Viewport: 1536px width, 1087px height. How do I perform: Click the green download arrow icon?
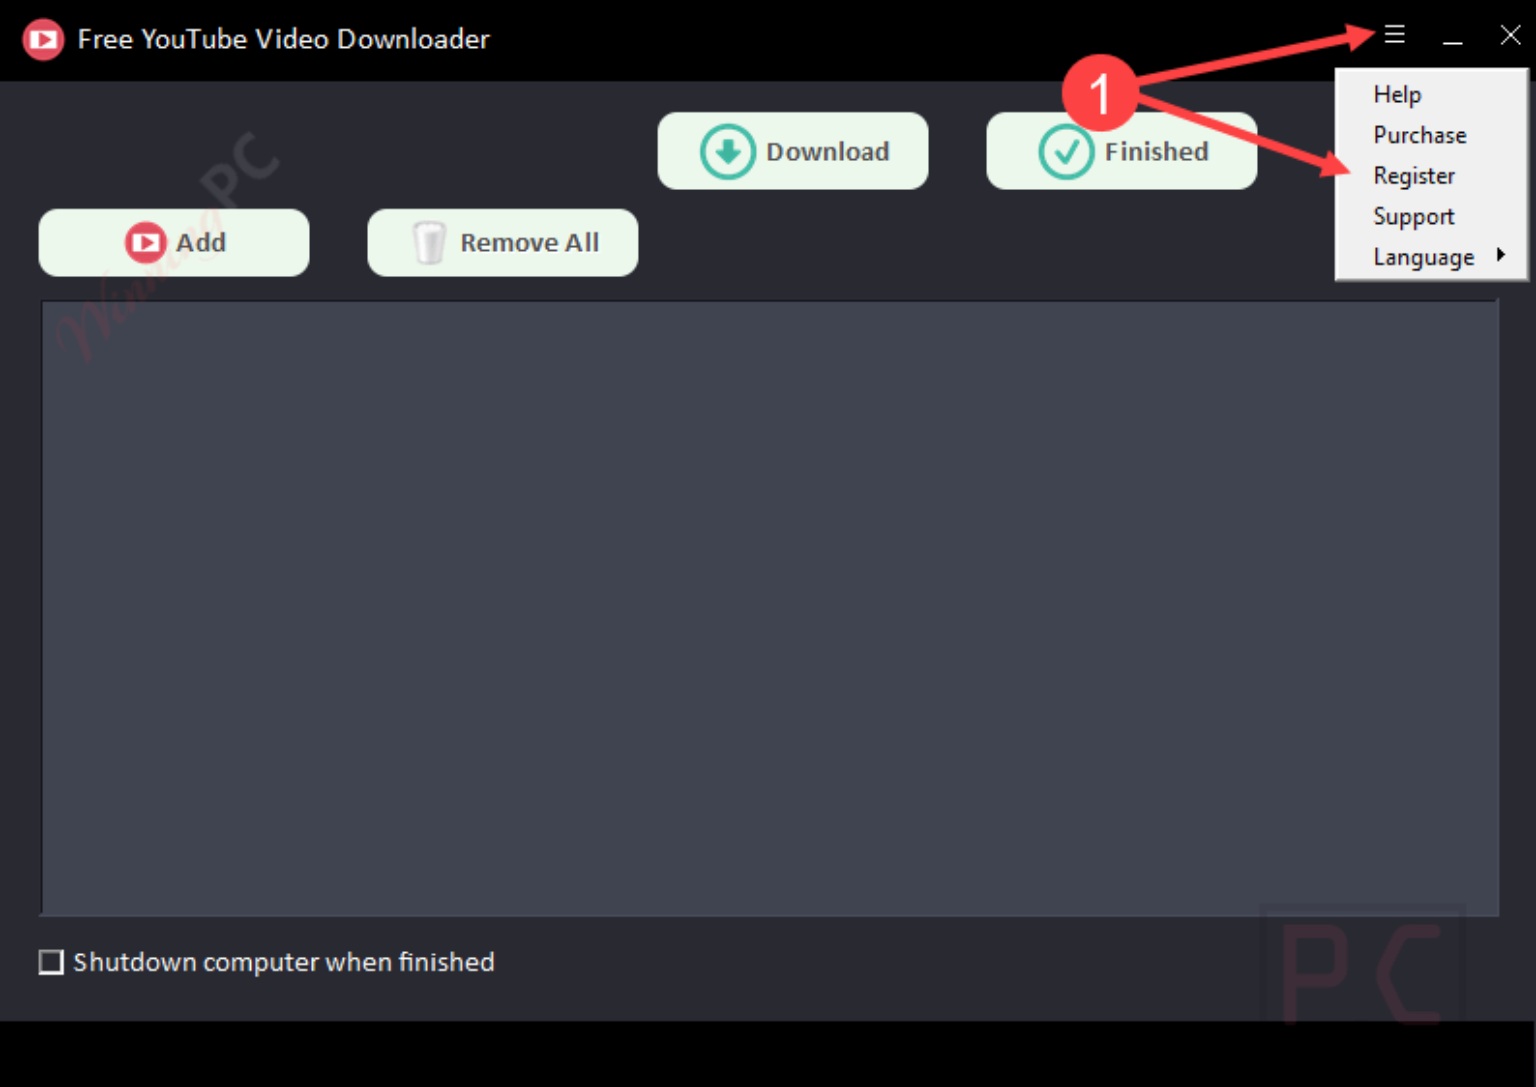pos(727,151)
